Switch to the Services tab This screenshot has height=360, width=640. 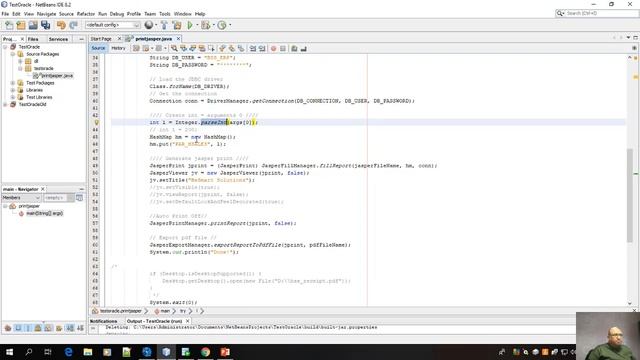click(58, 39)
